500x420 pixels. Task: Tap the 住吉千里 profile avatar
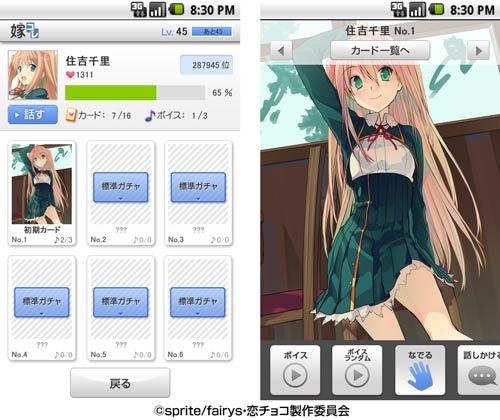(x=33, y=75)
